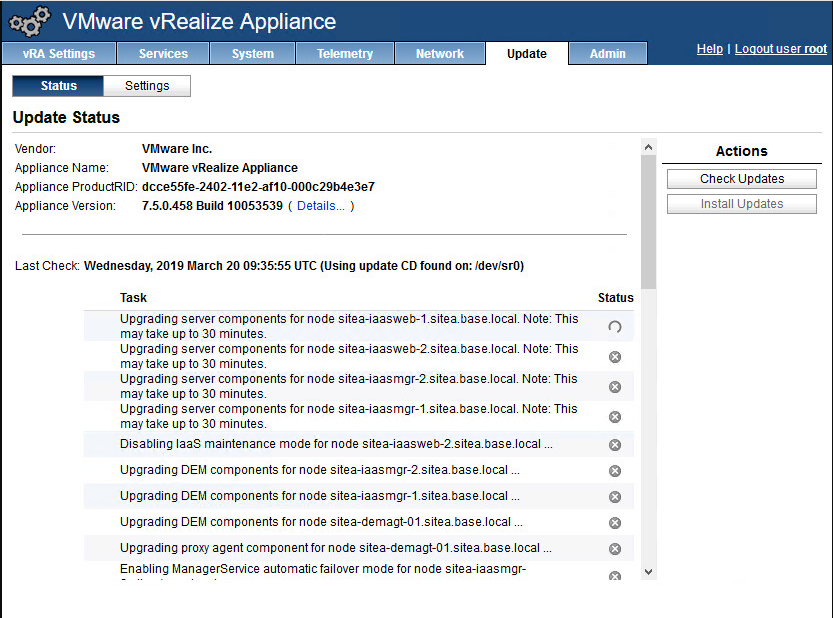Screen dimensions: 833x618
Task: Click the spinner icon for sitea-iaasweb-1 upgrade
Action: point(615,327)
